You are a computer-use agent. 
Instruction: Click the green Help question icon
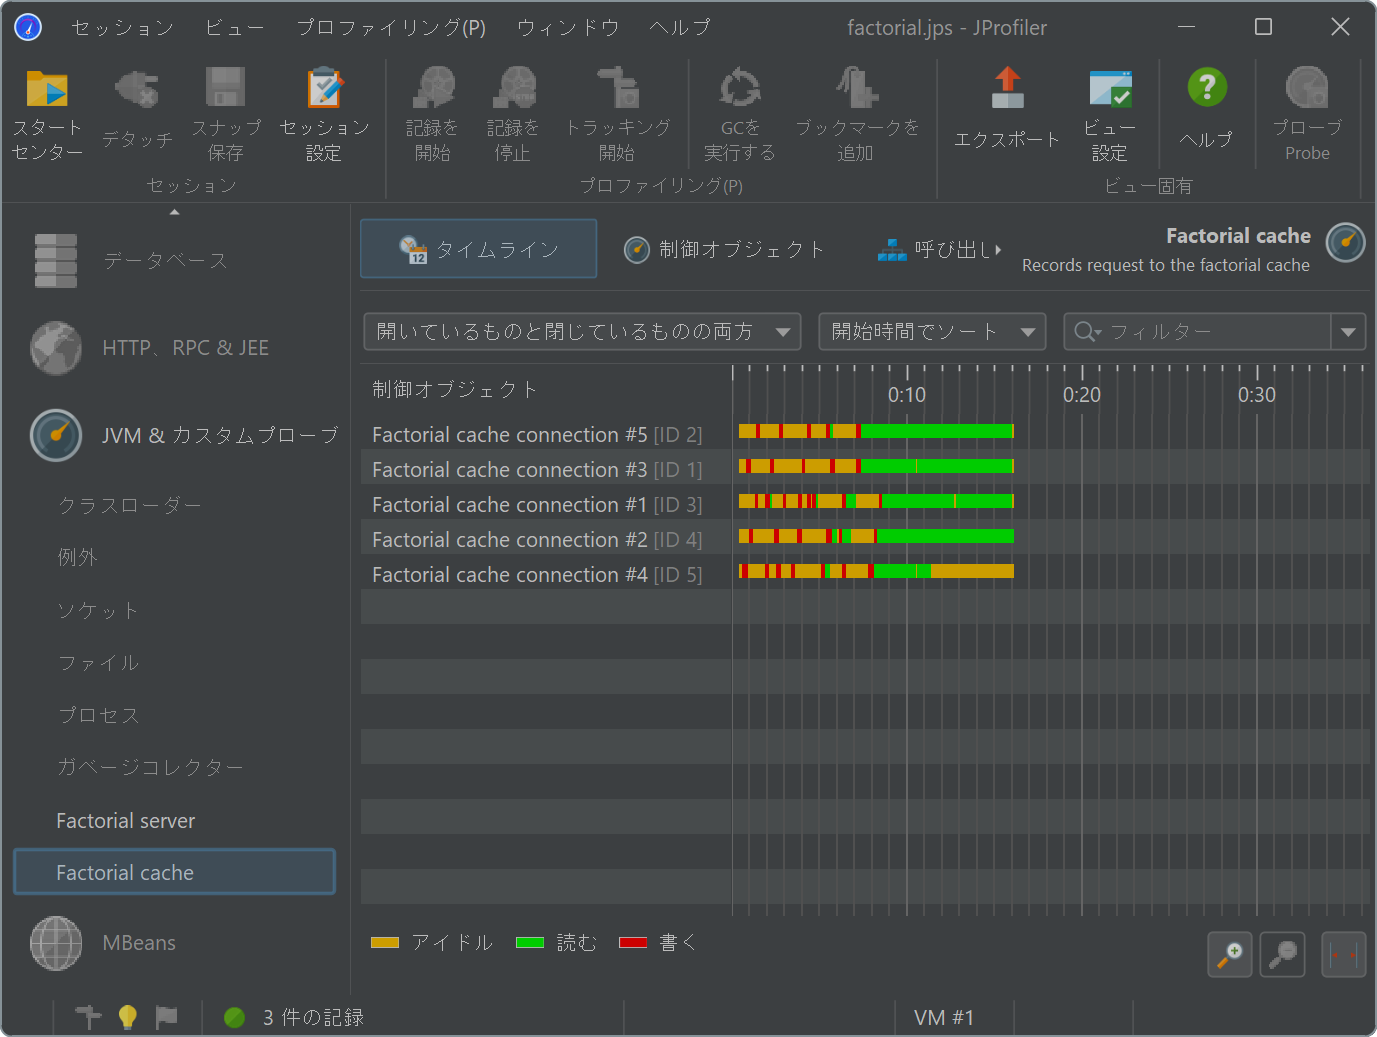tap(1207, 88)
